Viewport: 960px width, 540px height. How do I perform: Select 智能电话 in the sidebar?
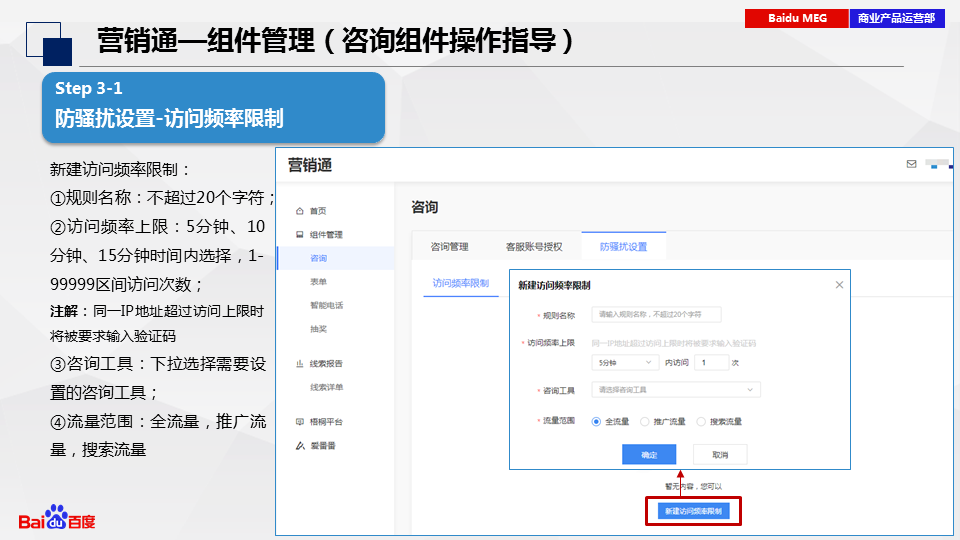[326, 305]
